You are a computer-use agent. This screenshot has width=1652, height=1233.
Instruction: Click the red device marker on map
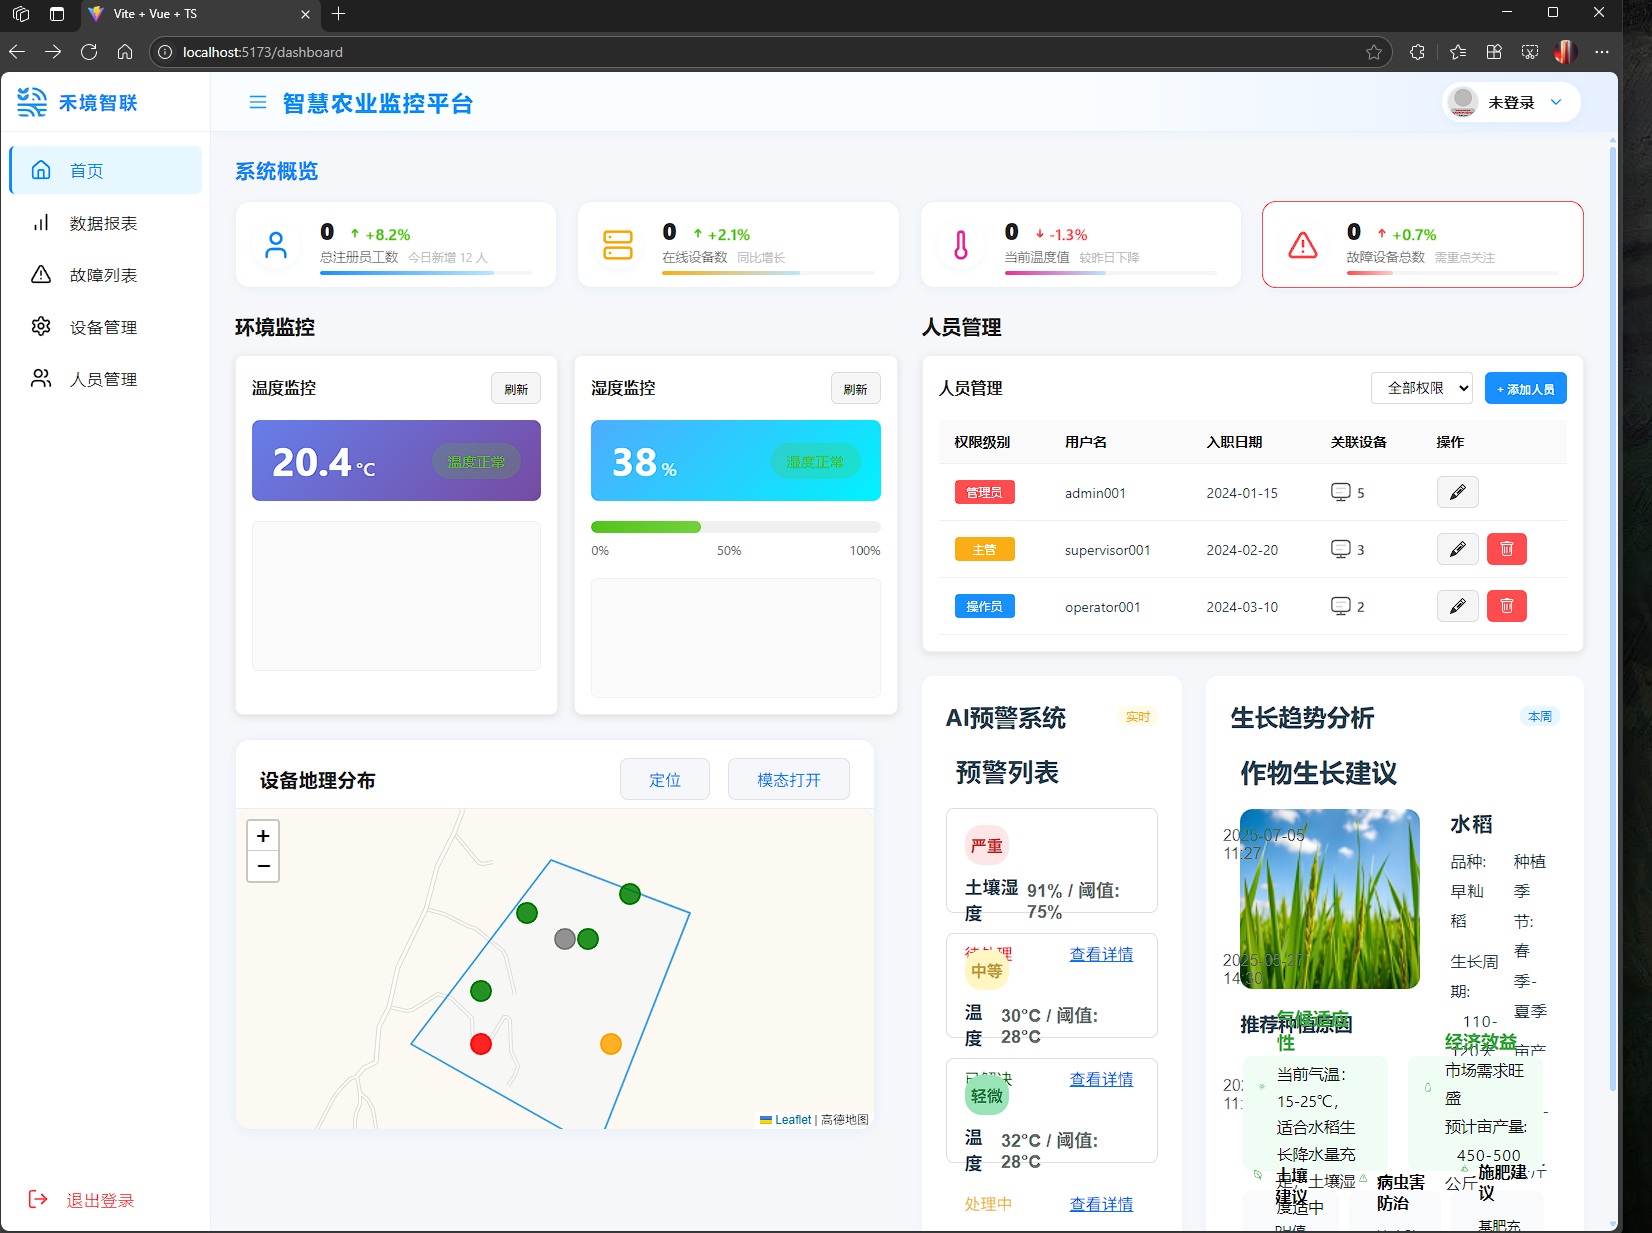coord(481,1044)
